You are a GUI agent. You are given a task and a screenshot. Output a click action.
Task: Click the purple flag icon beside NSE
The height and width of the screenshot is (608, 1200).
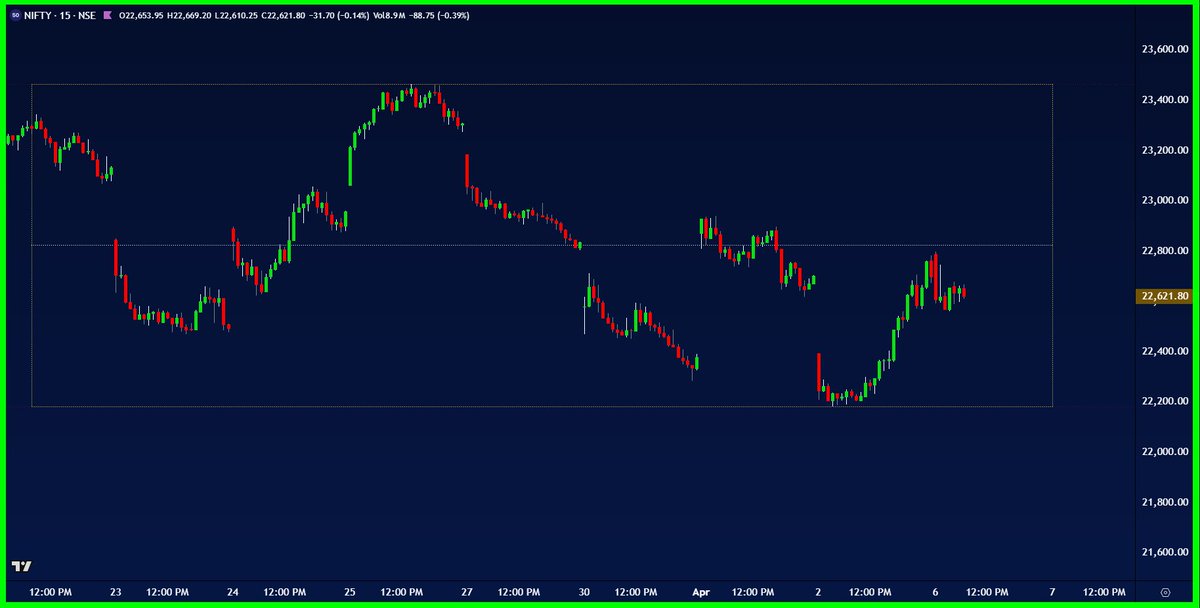[x=107, y=16]
